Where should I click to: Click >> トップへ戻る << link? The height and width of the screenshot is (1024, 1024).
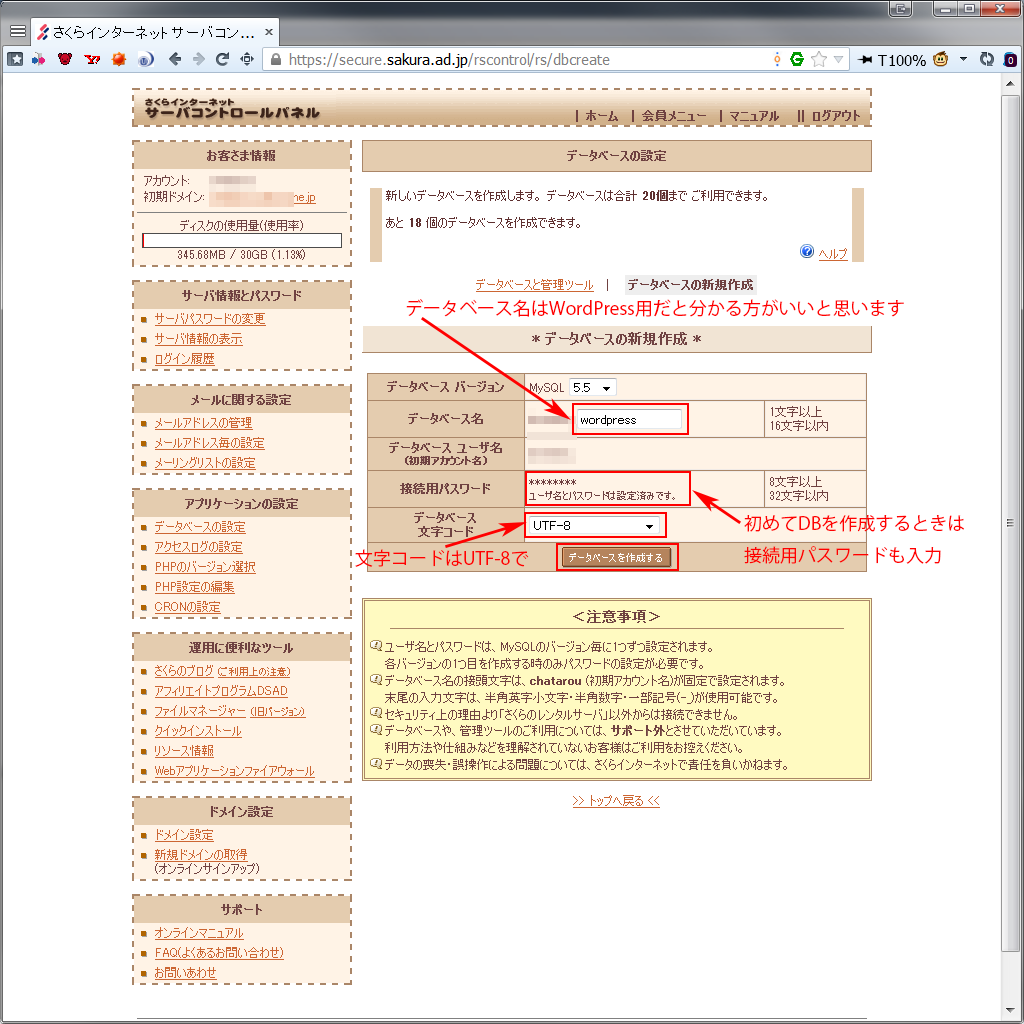[616, 801]
